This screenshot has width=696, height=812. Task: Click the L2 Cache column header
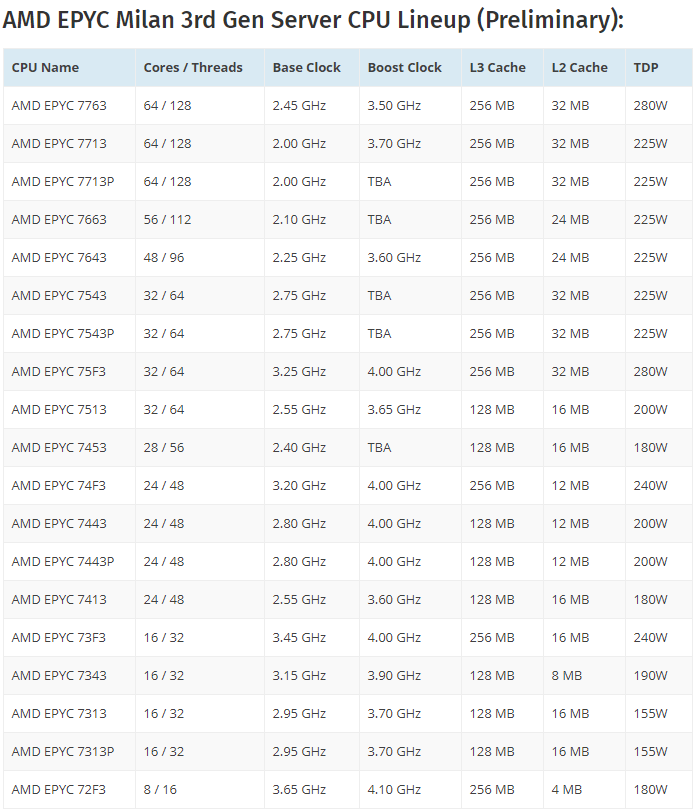[579, 68]
